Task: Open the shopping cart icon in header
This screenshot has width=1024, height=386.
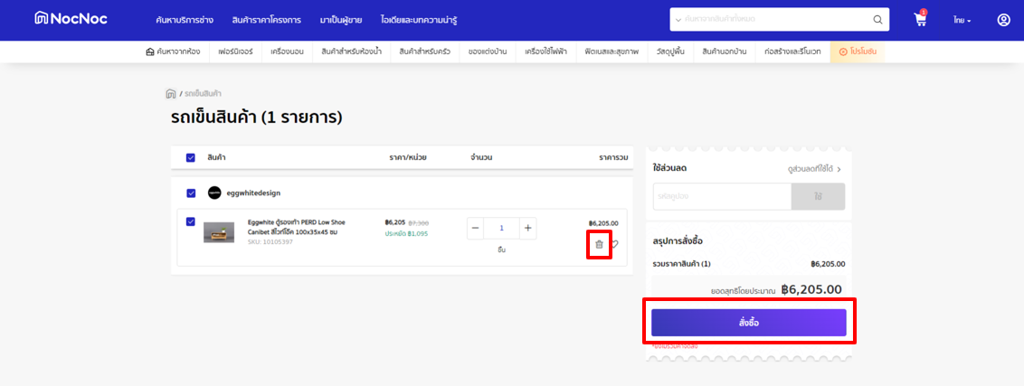Action: (920, 20)
